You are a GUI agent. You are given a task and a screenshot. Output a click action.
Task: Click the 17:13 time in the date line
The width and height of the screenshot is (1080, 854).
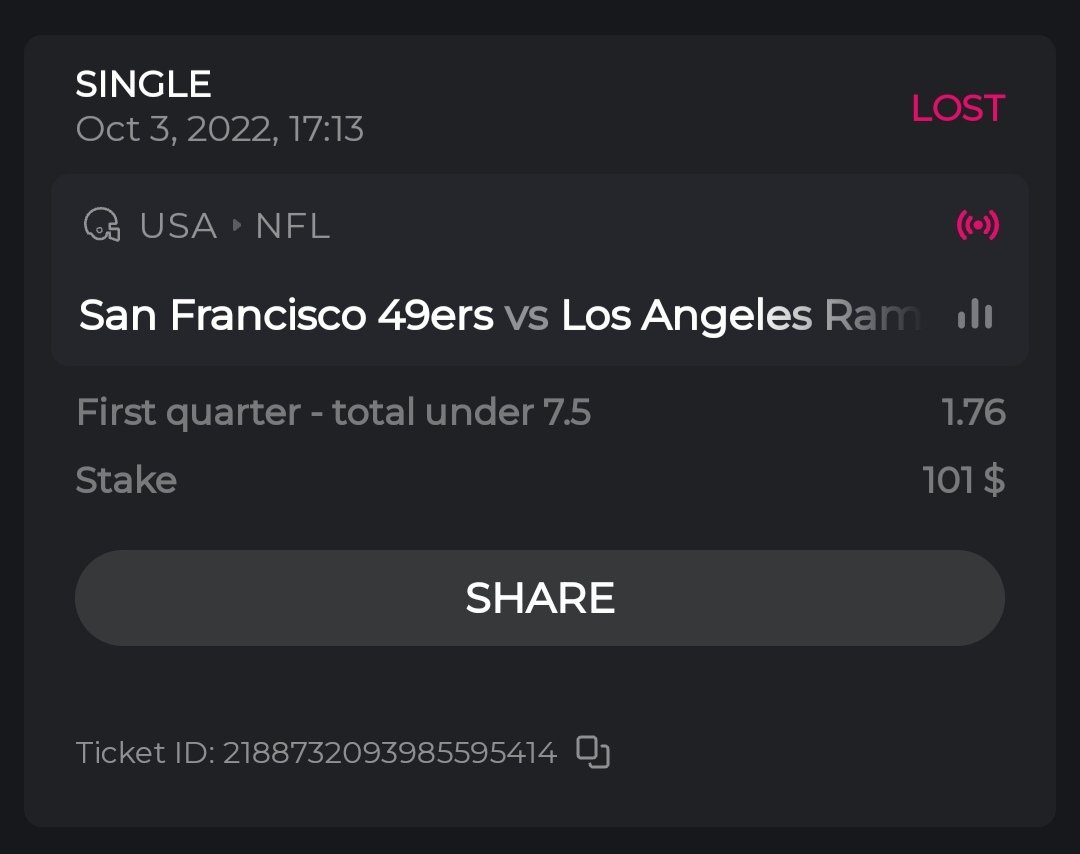coord(326,129)
